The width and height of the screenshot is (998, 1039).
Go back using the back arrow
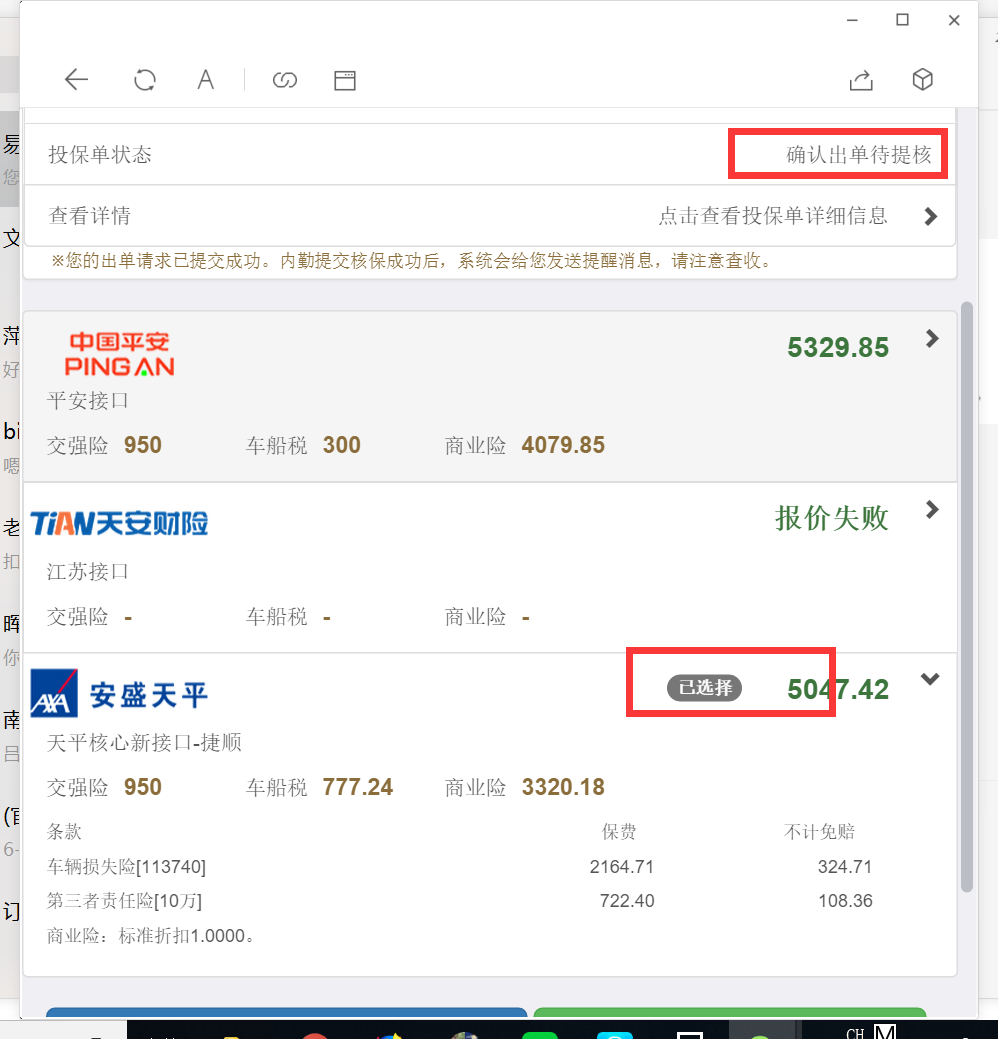tap(76, 80)
